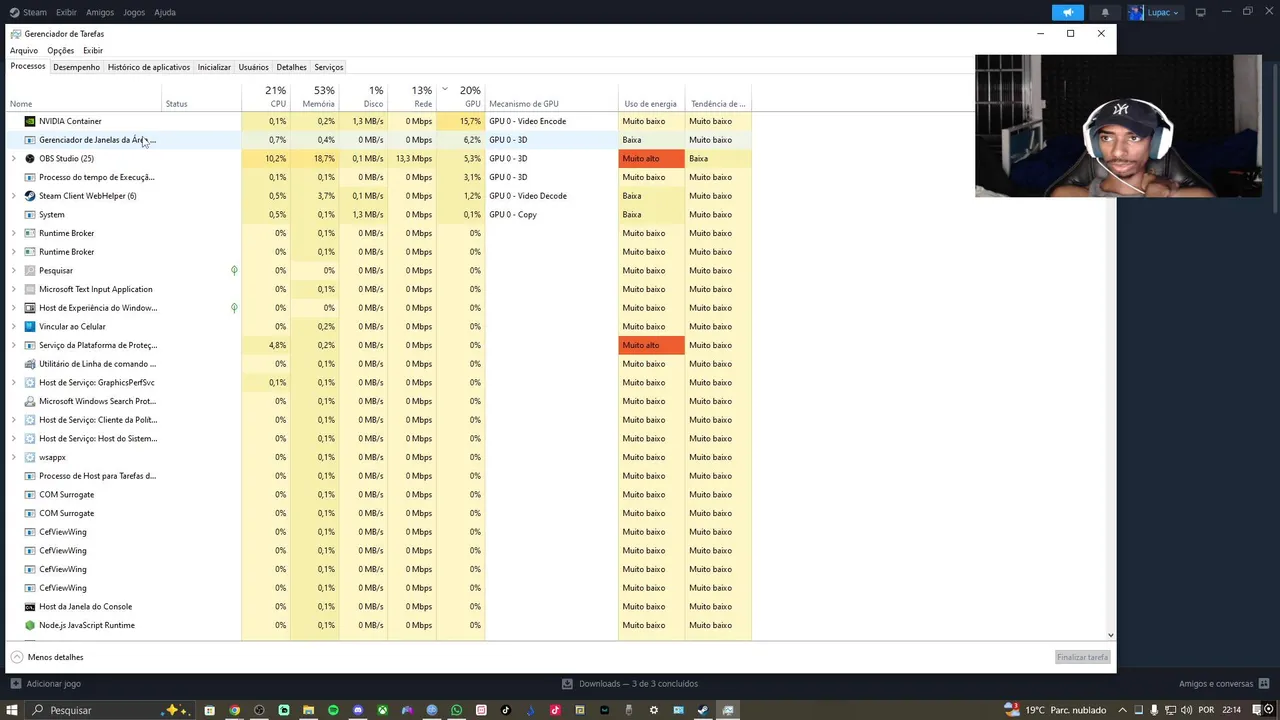The width and height of the screenshot is (1280, 720).
Task: Open the Lupac account dropdown in Steam
Action: 1155,12
